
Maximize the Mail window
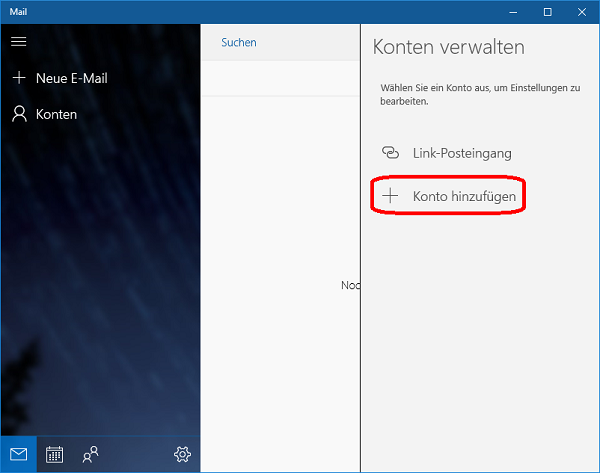click(547, 11)
